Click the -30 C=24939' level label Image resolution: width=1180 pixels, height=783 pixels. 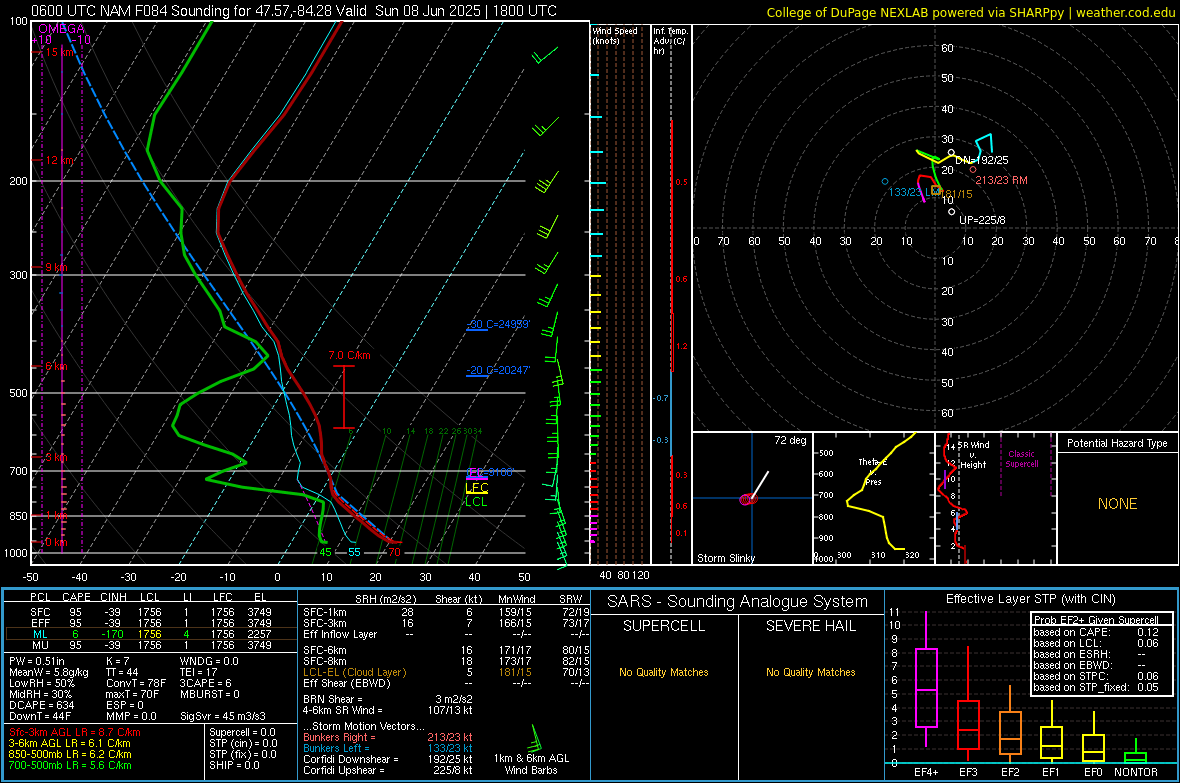(497, 324)
